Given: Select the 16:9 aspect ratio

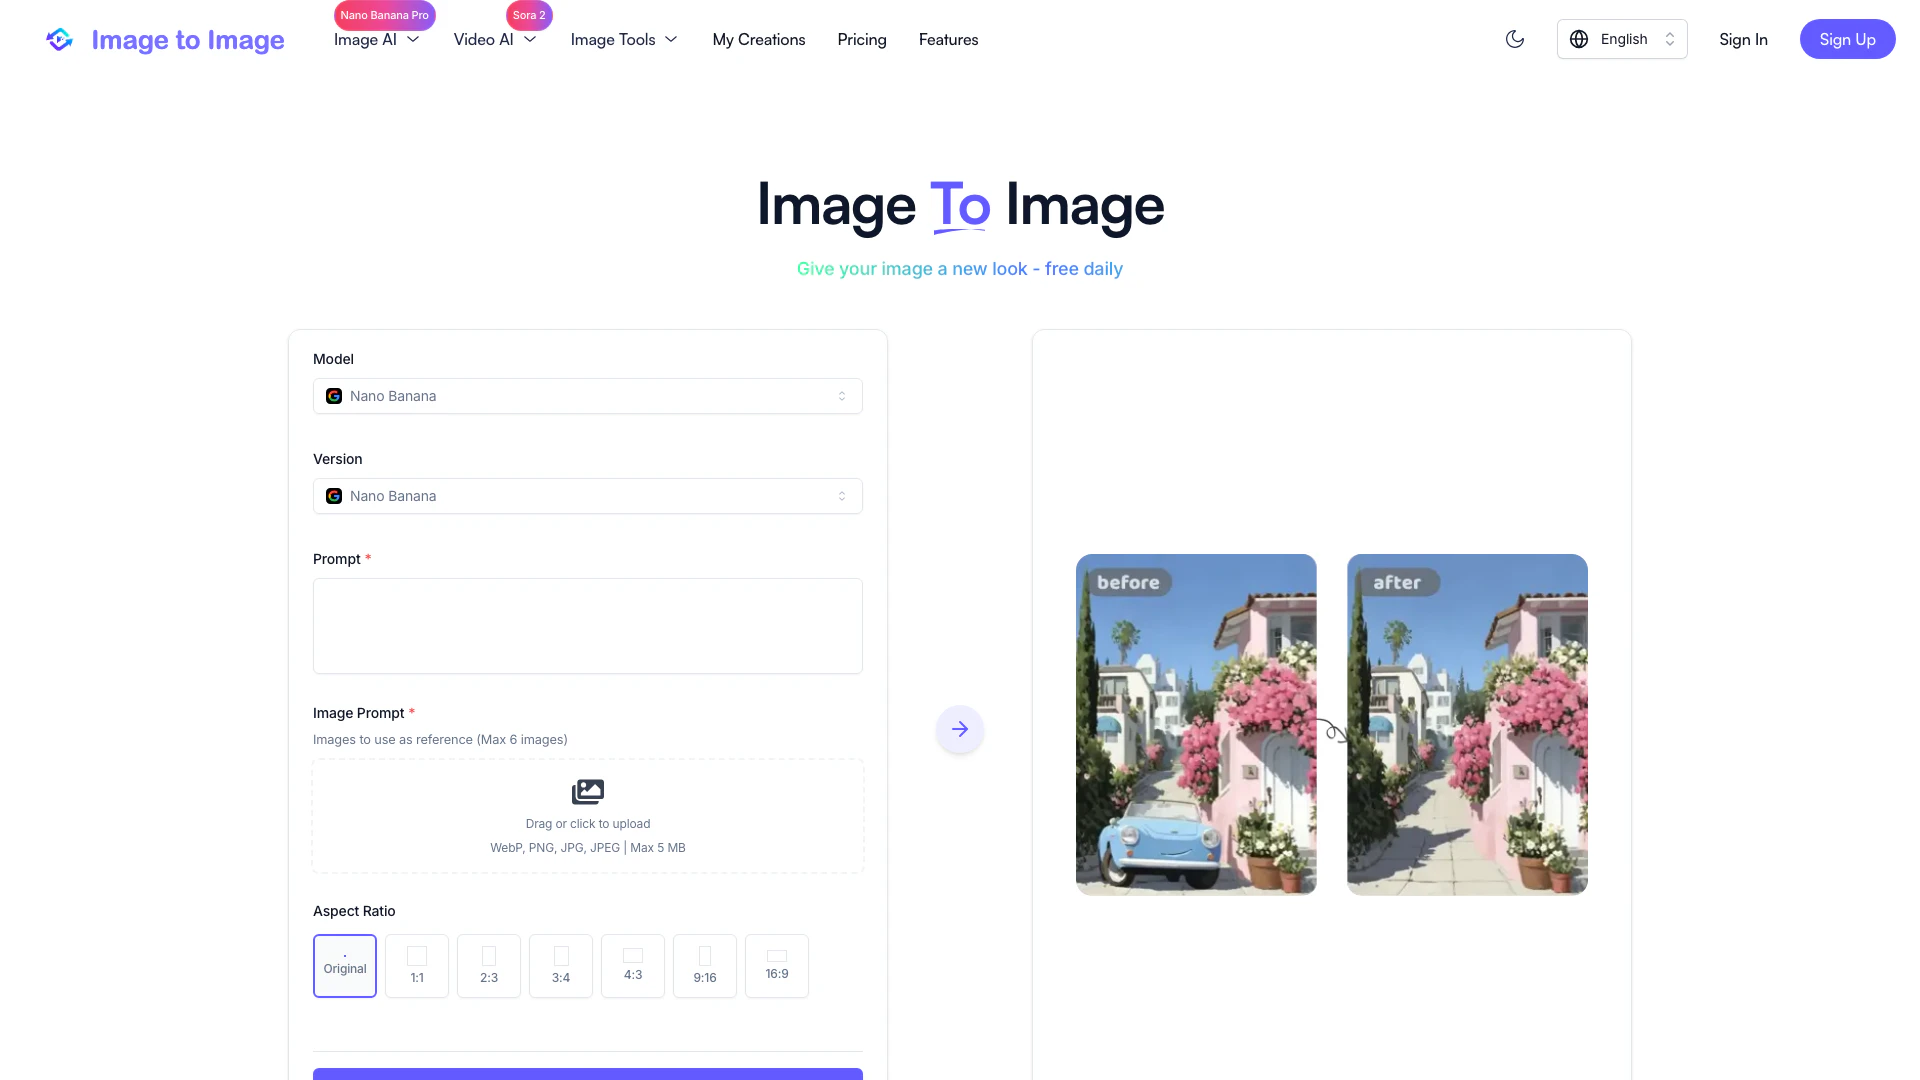Looking at the screenshot, I should 777,966.
